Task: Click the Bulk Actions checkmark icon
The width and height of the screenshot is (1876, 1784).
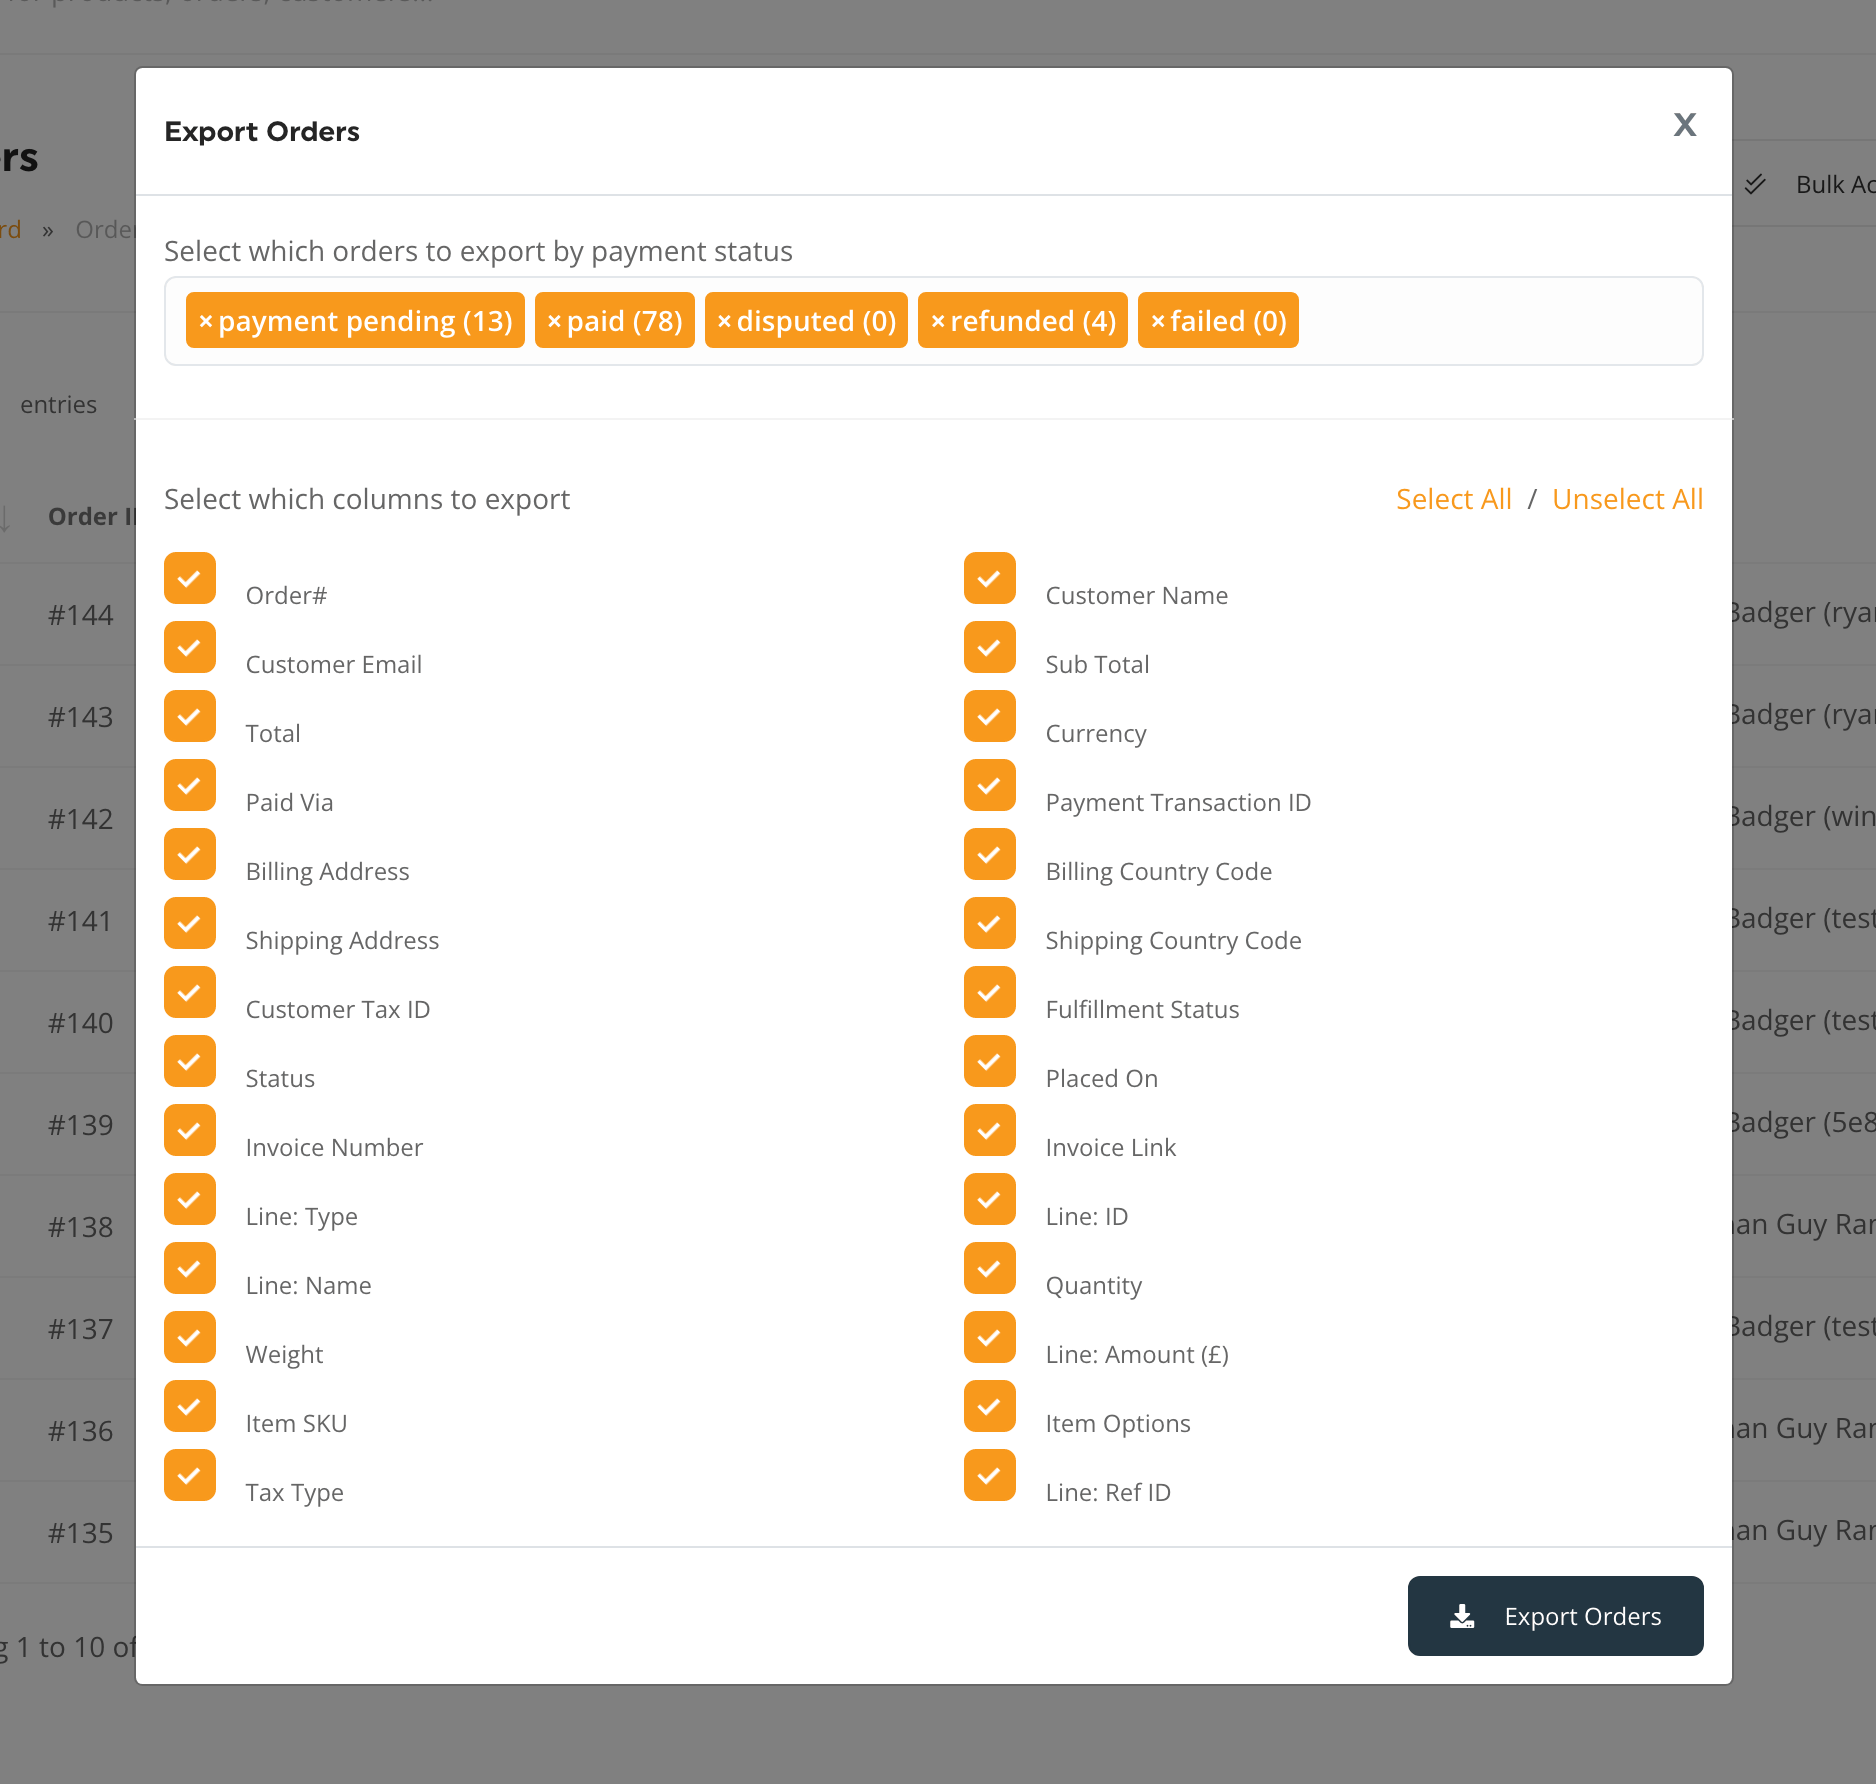Action: pos(1755,184)
